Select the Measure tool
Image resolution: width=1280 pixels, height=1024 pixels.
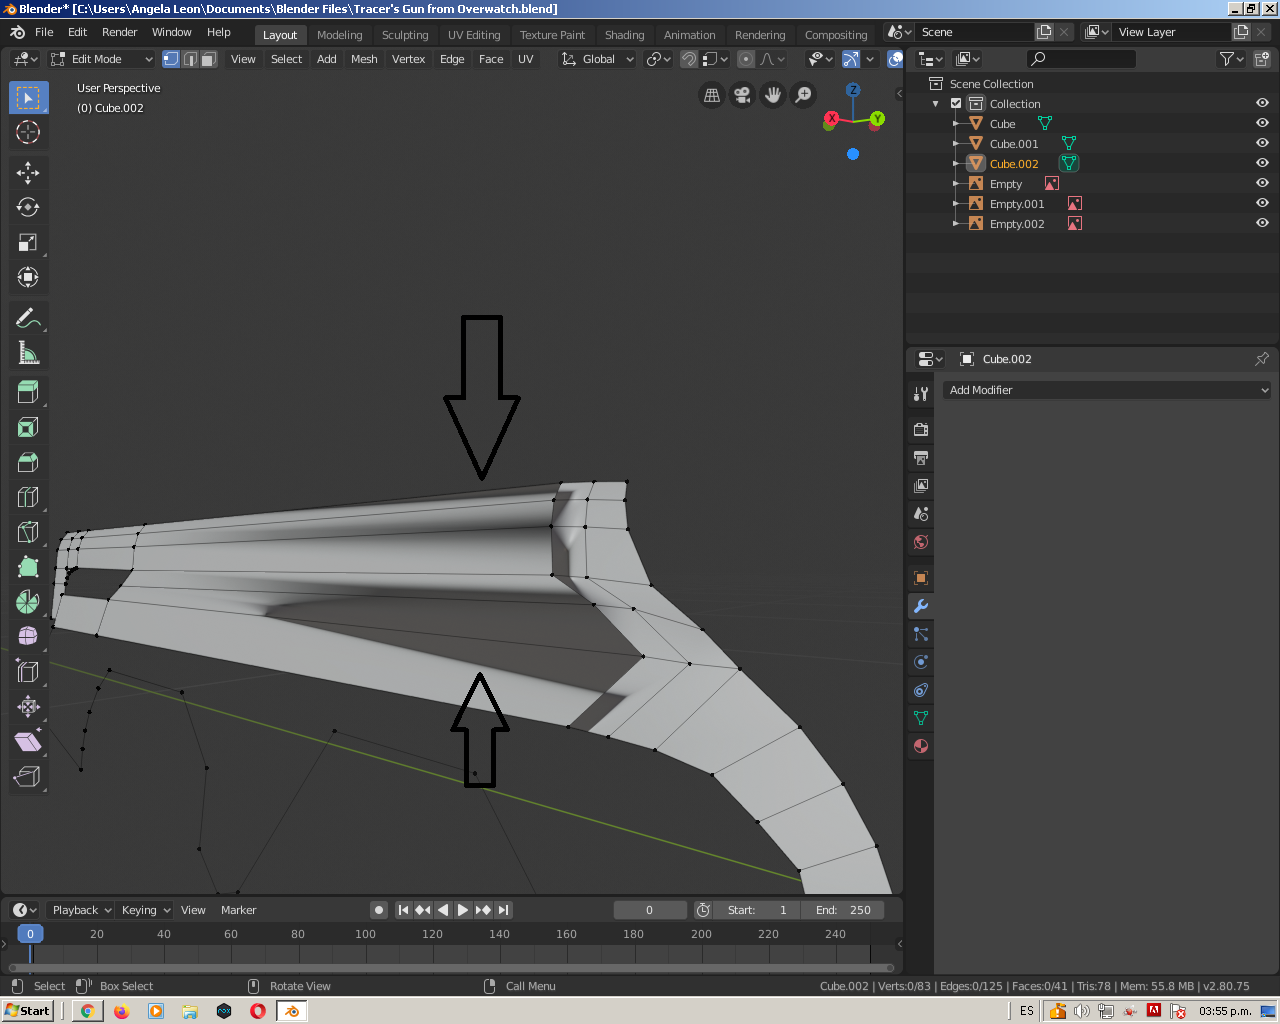[x=28, y=353]
